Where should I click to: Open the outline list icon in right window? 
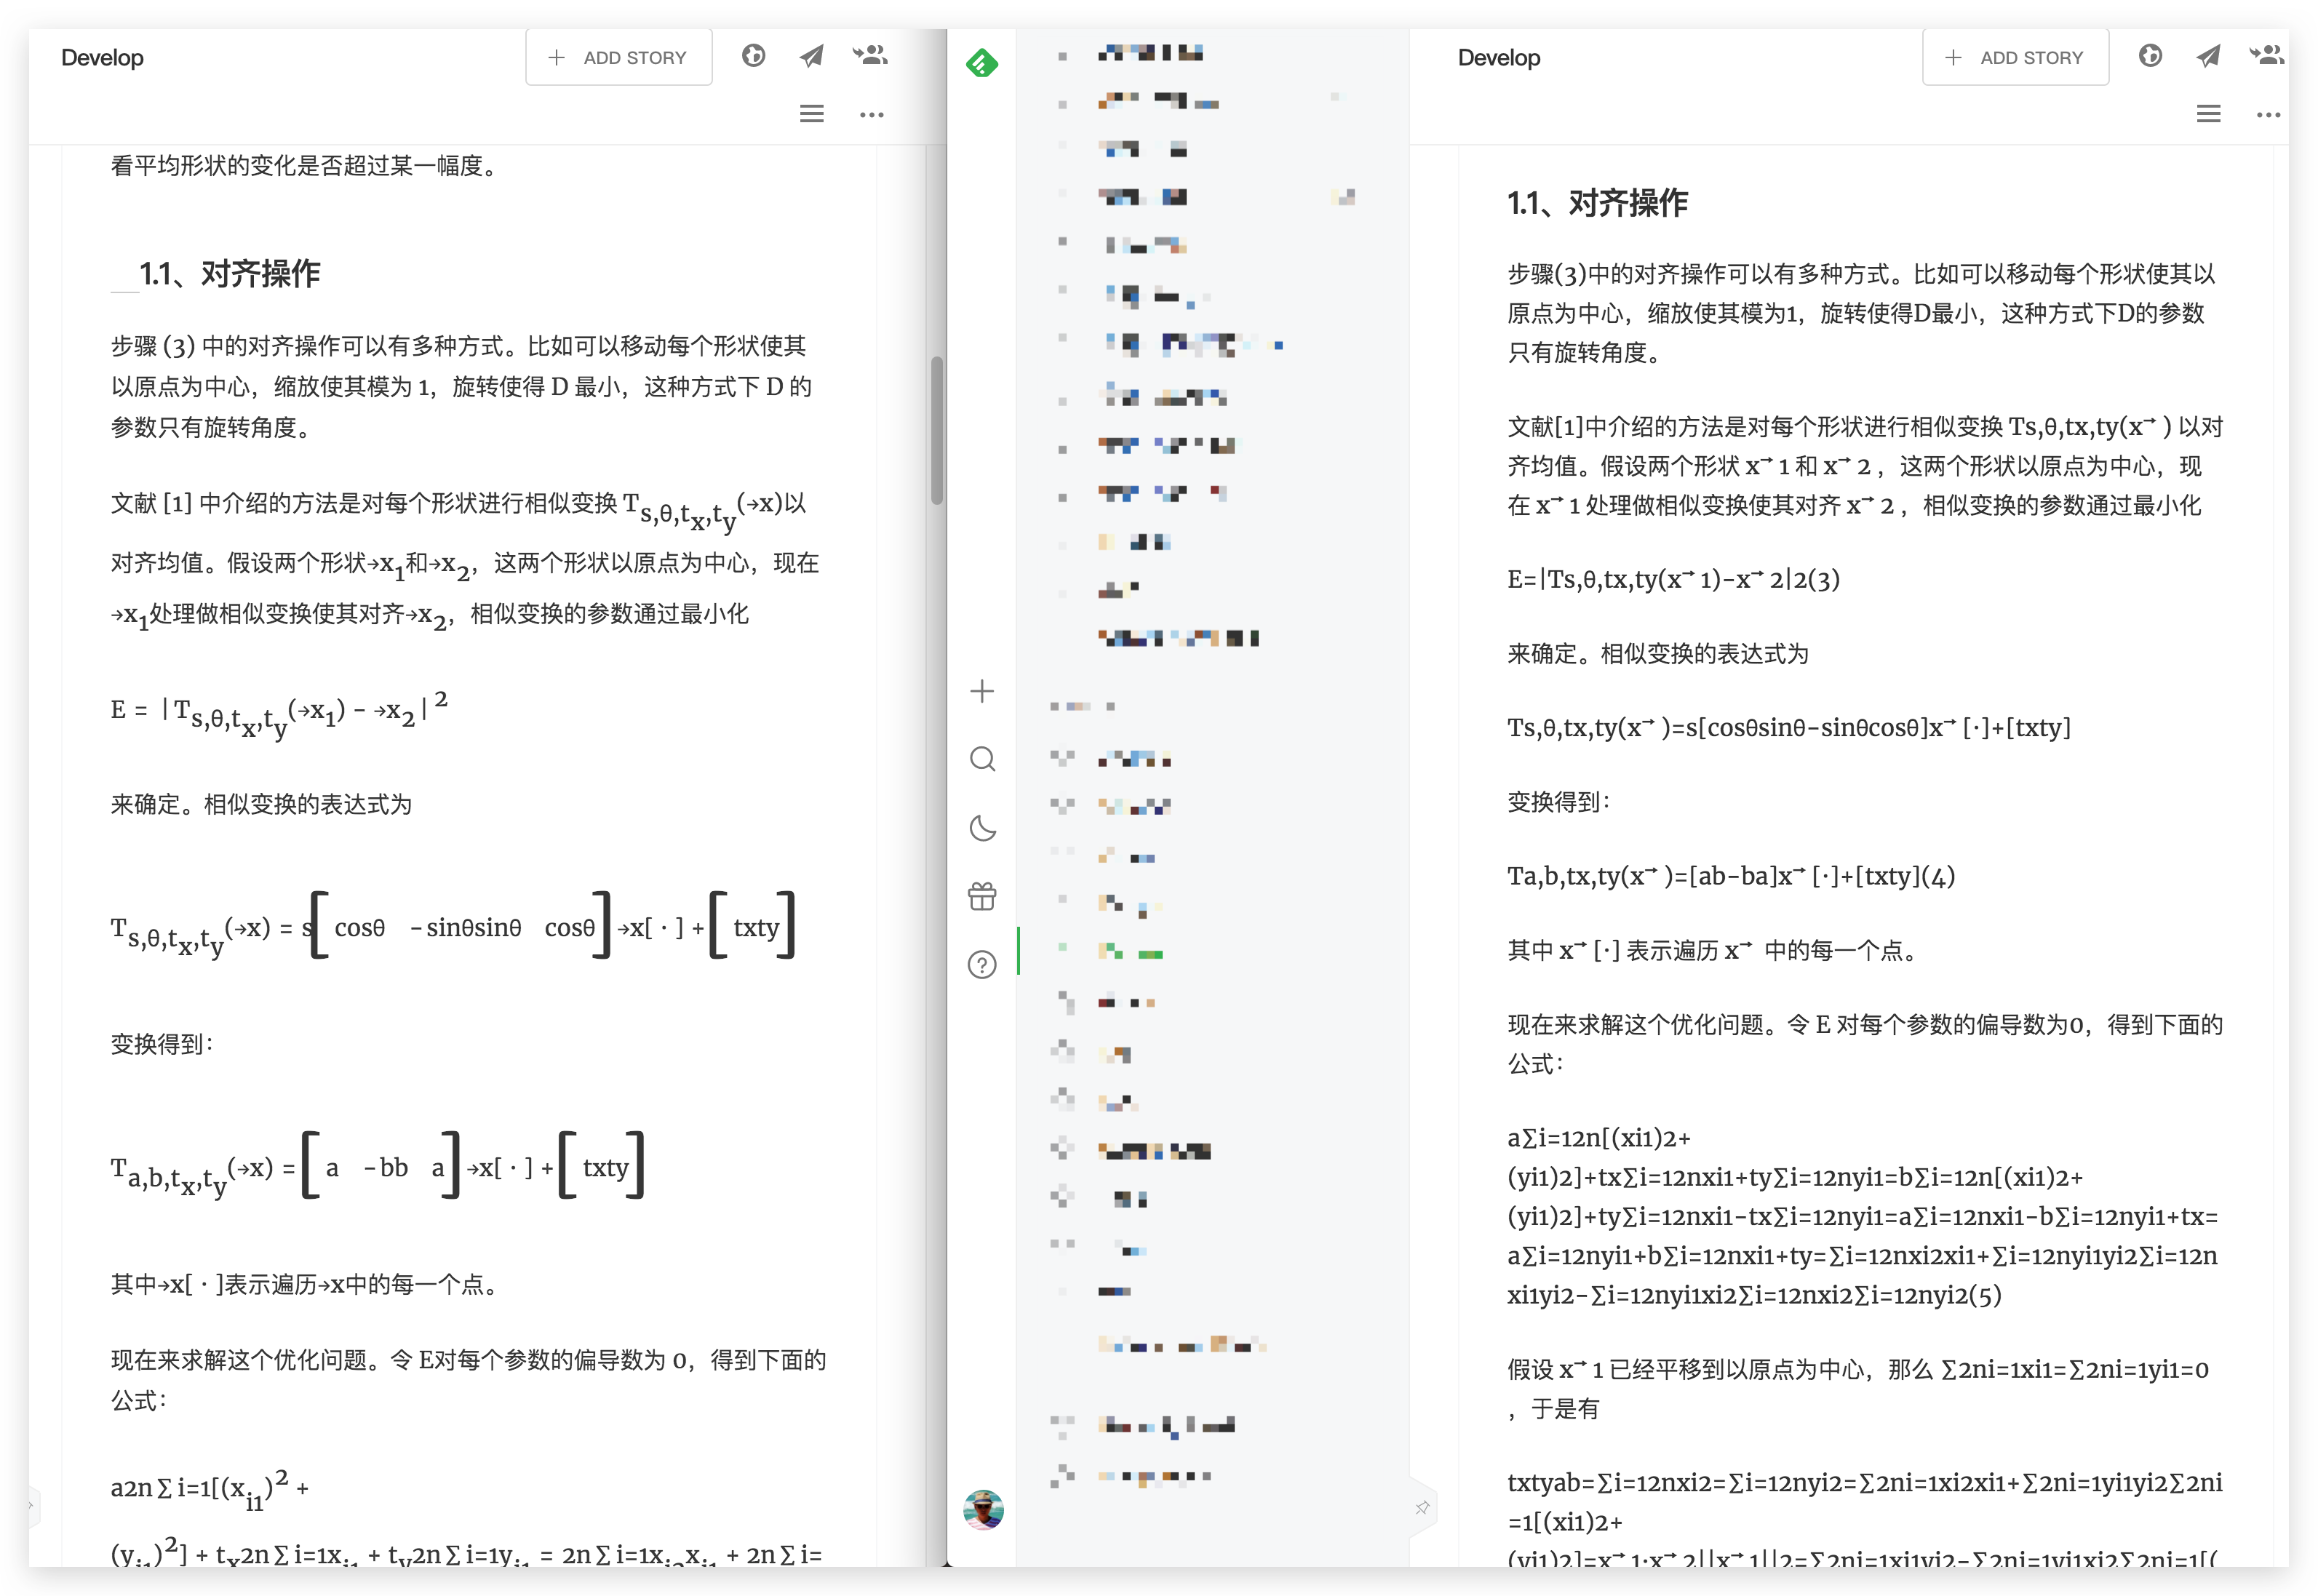[x=2208, y=114]
